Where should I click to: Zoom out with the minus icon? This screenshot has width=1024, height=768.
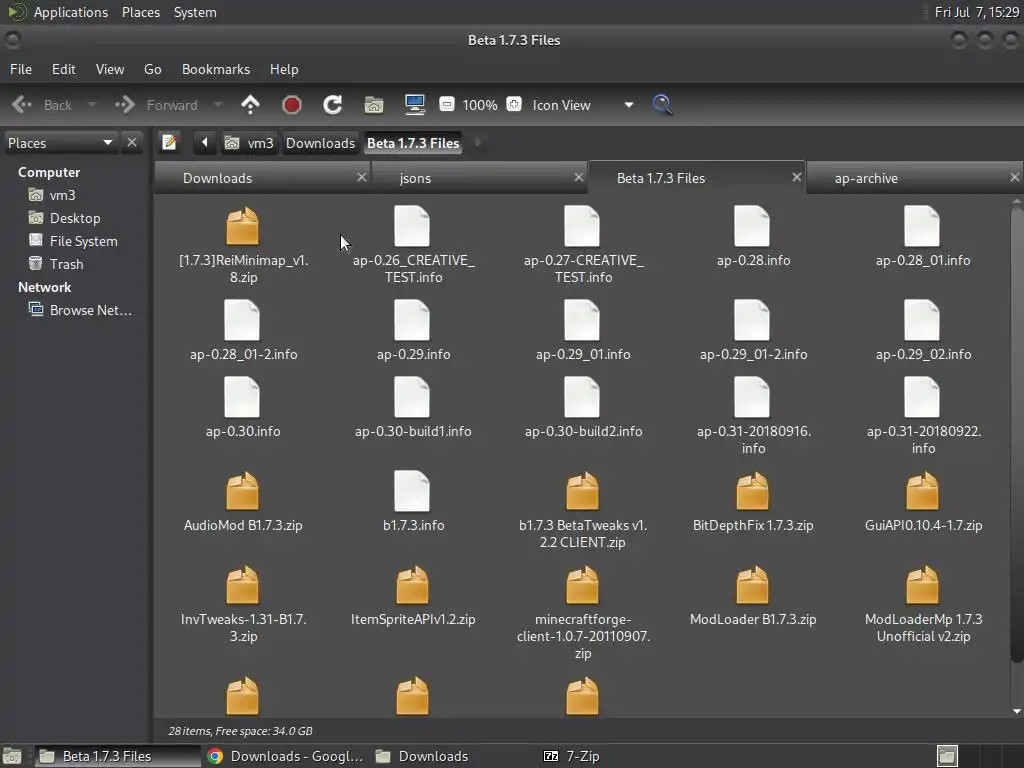(447, 104)
